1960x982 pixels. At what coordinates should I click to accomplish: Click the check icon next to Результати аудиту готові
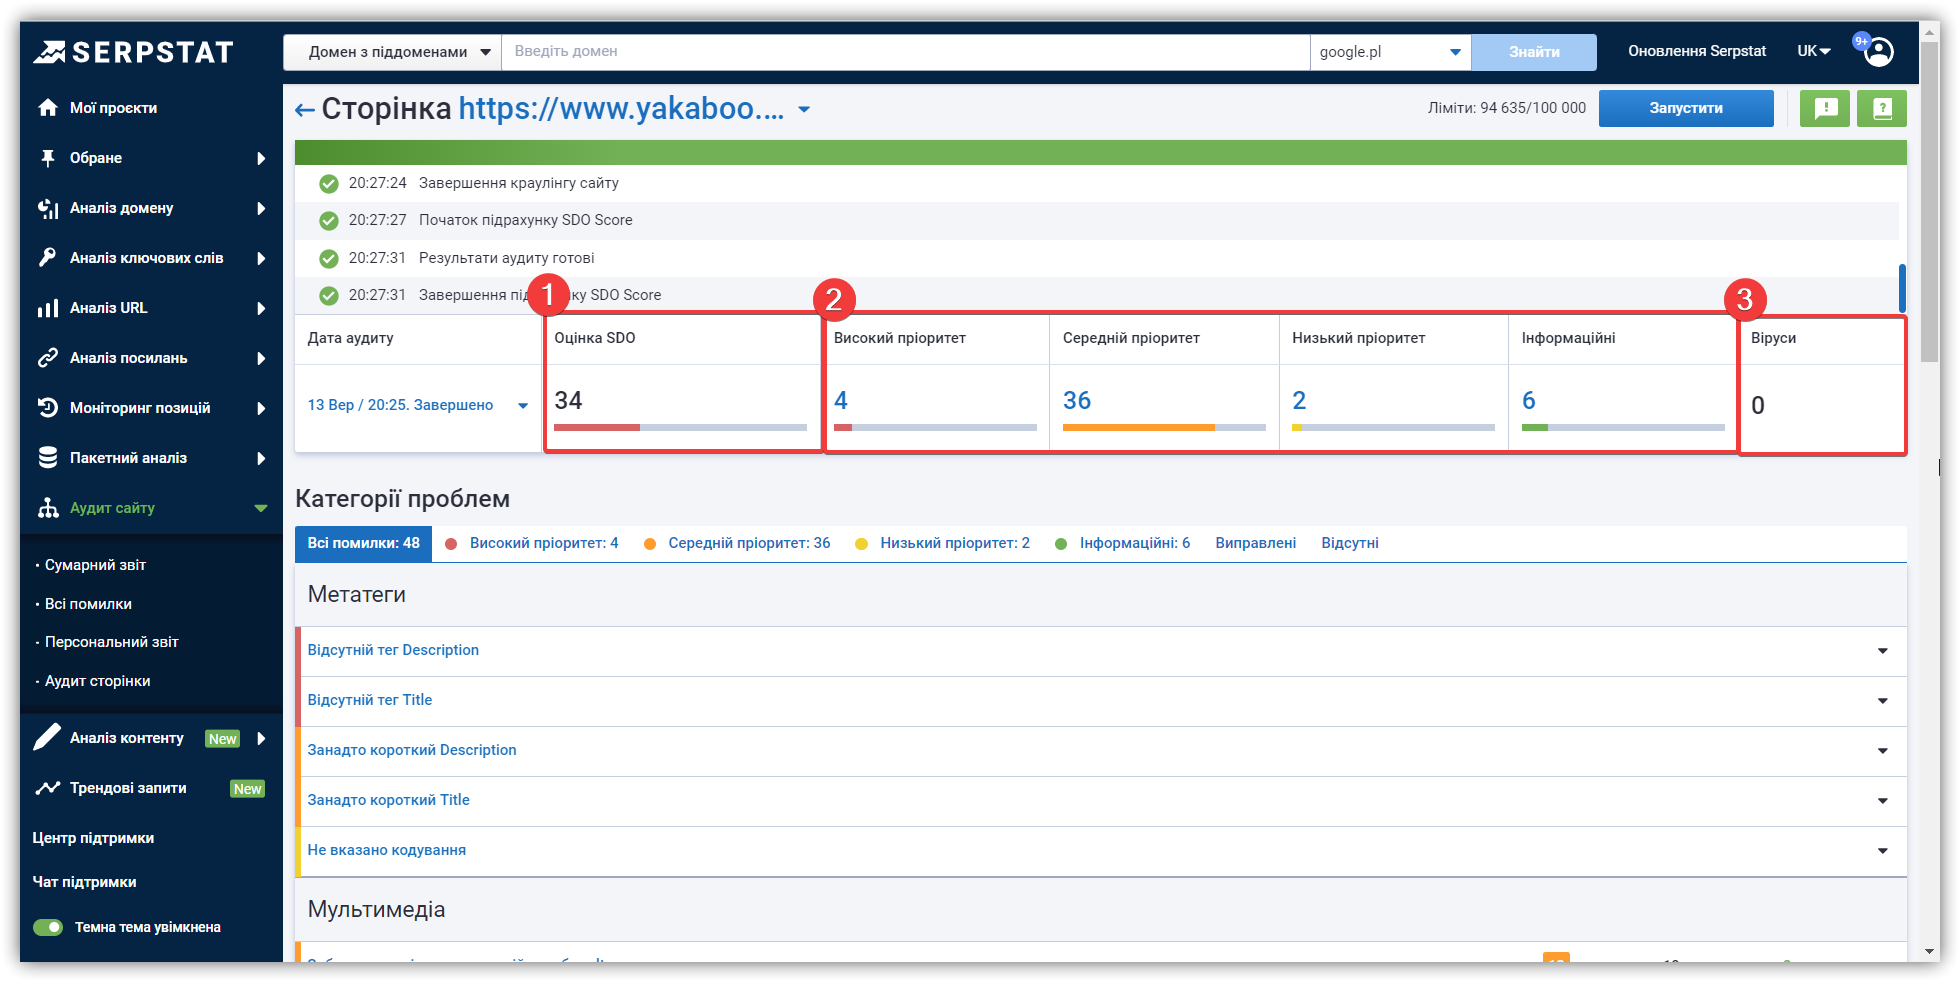point(328,258)
